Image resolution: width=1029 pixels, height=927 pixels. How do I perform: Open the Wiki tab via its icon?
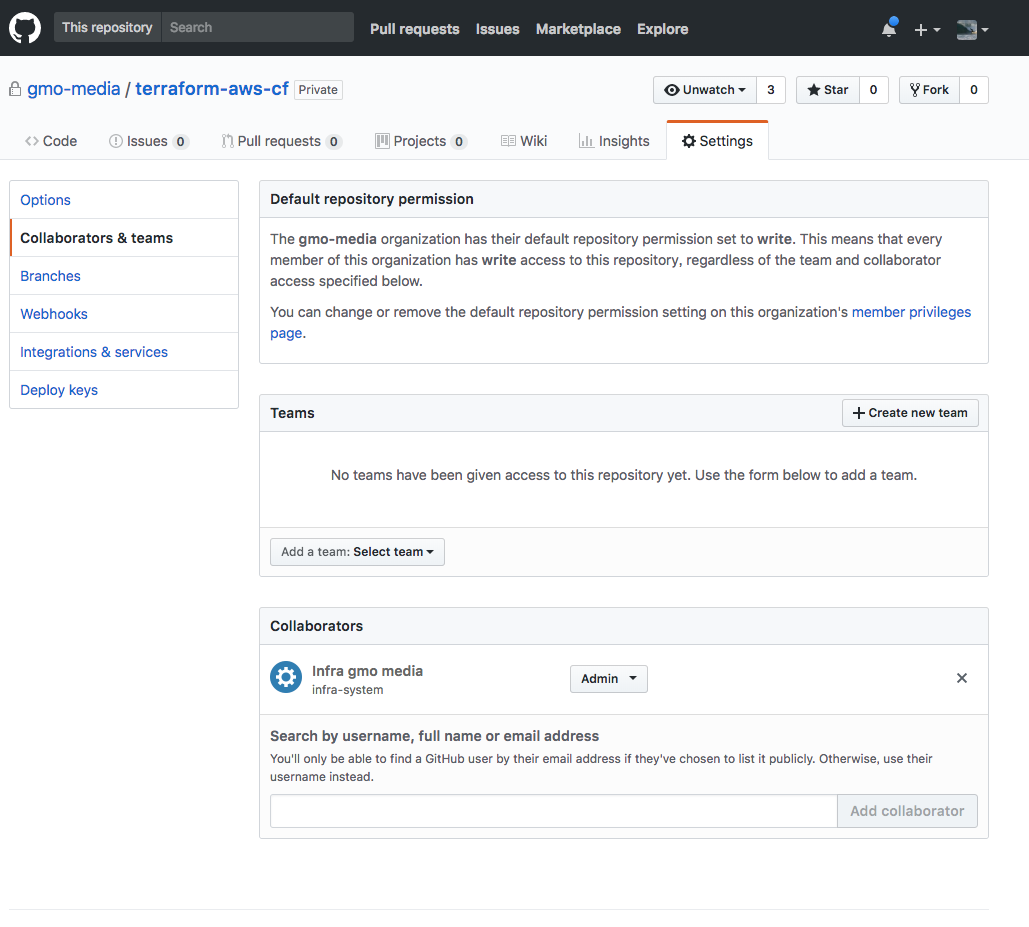[x=508, y=140]
